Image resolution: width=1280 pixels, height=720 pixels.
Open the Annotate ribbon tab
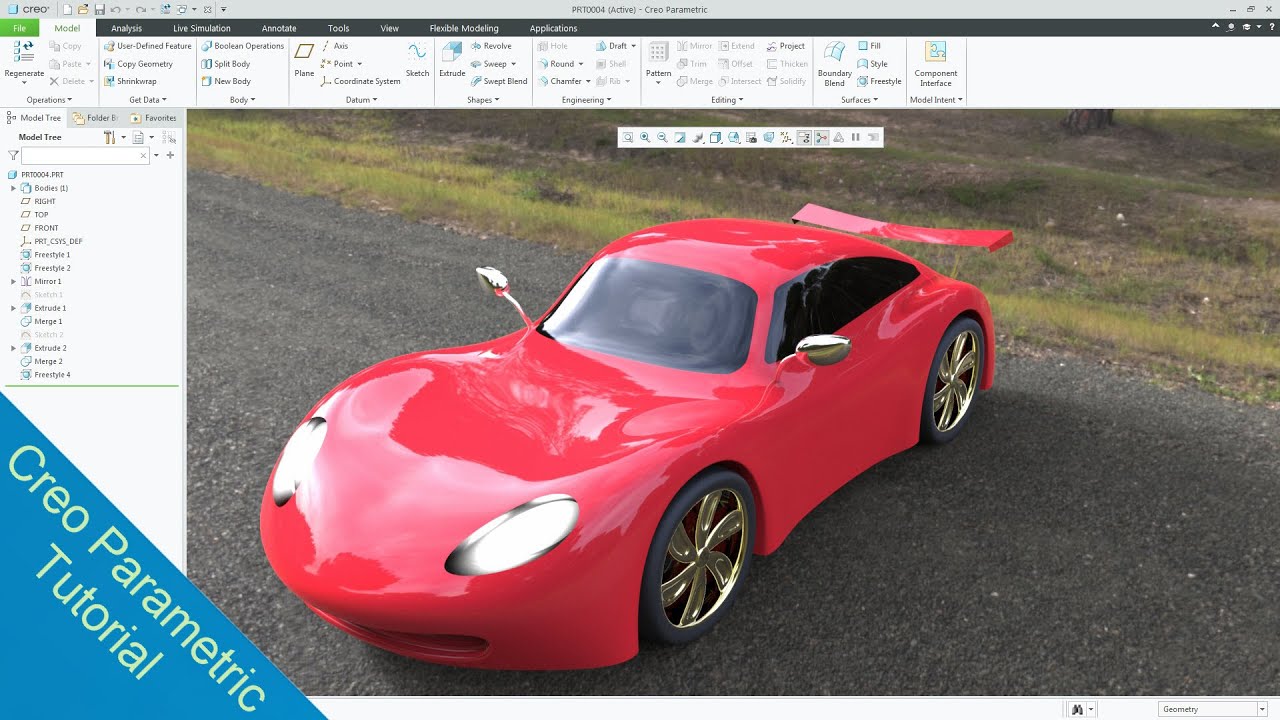pos(279,28)
